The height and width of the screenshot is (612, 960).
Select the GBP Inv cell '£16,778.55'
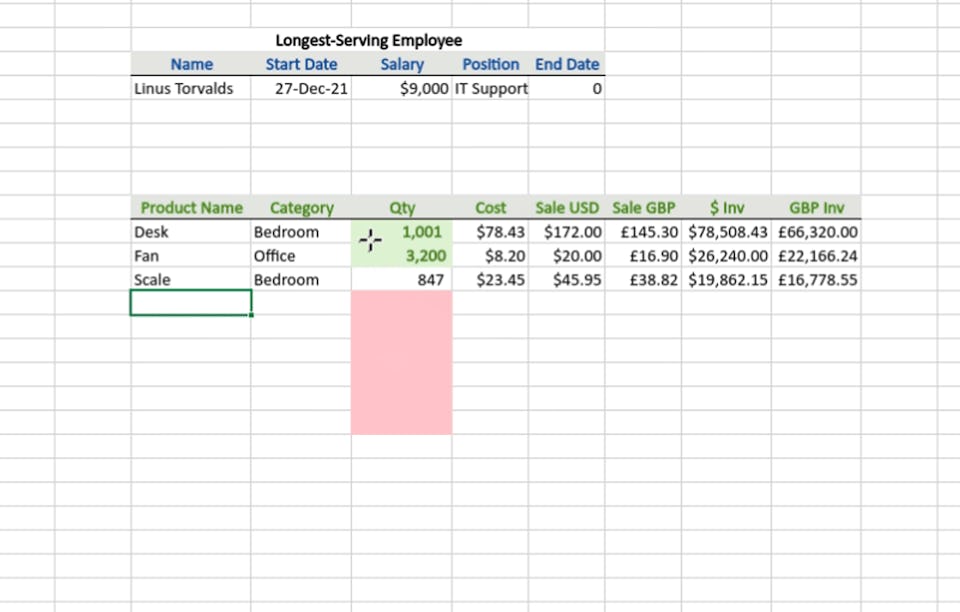pos(816,280)
